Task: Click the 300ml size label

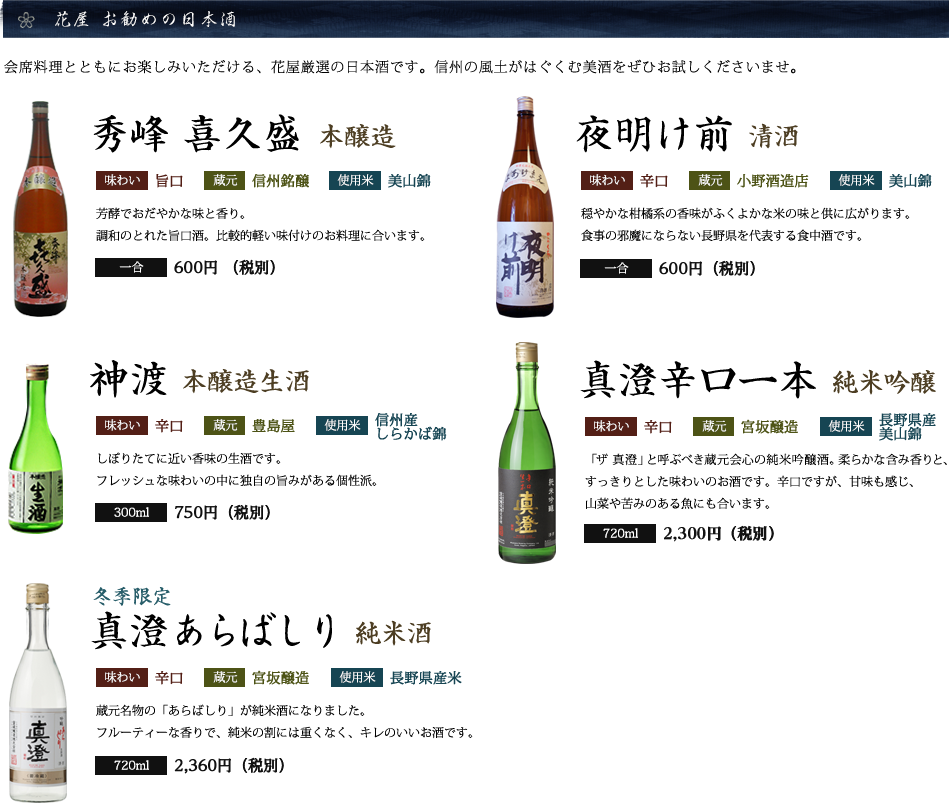Action: pyautogui.click(x=131, y=513)
